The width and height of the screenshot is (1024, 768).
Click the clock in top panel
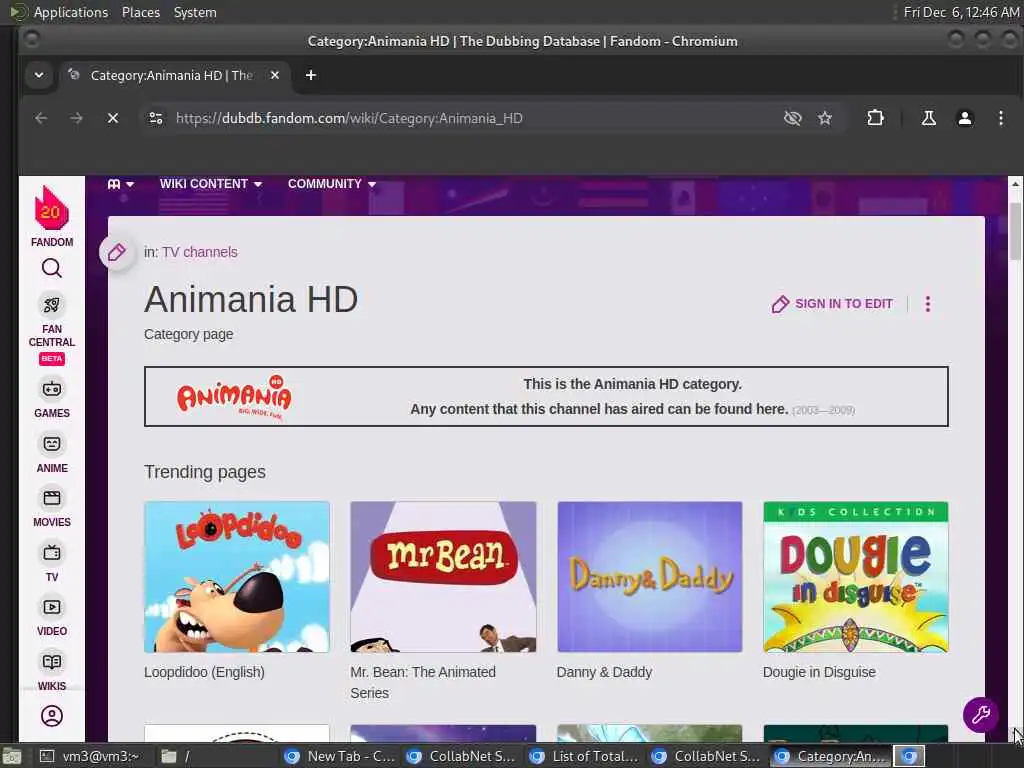pyautogui.click(x=961, y=12)
